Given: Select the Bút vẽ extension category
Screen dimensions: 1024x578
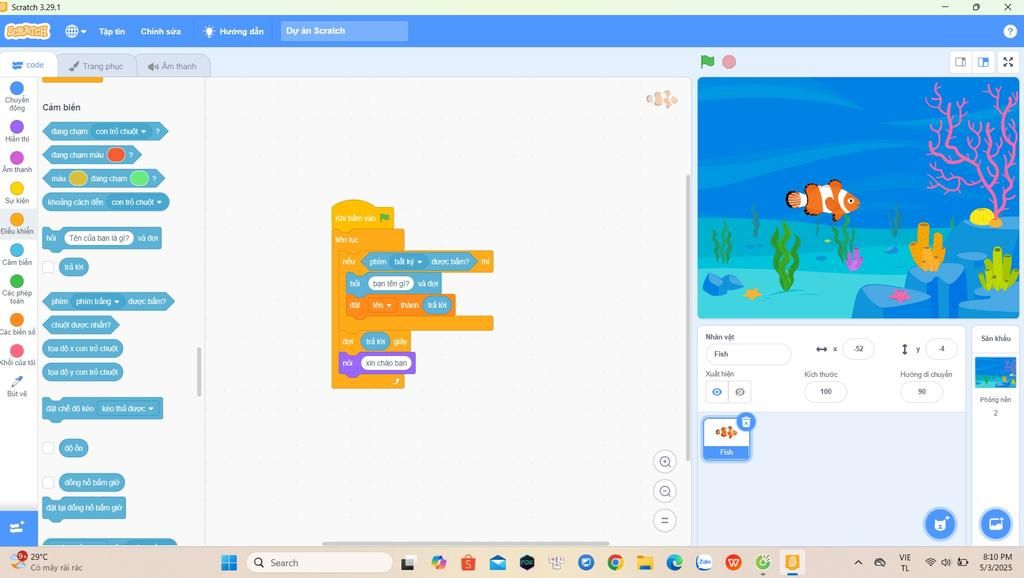Looking at the screenshot, I should (x=17, y=386).
